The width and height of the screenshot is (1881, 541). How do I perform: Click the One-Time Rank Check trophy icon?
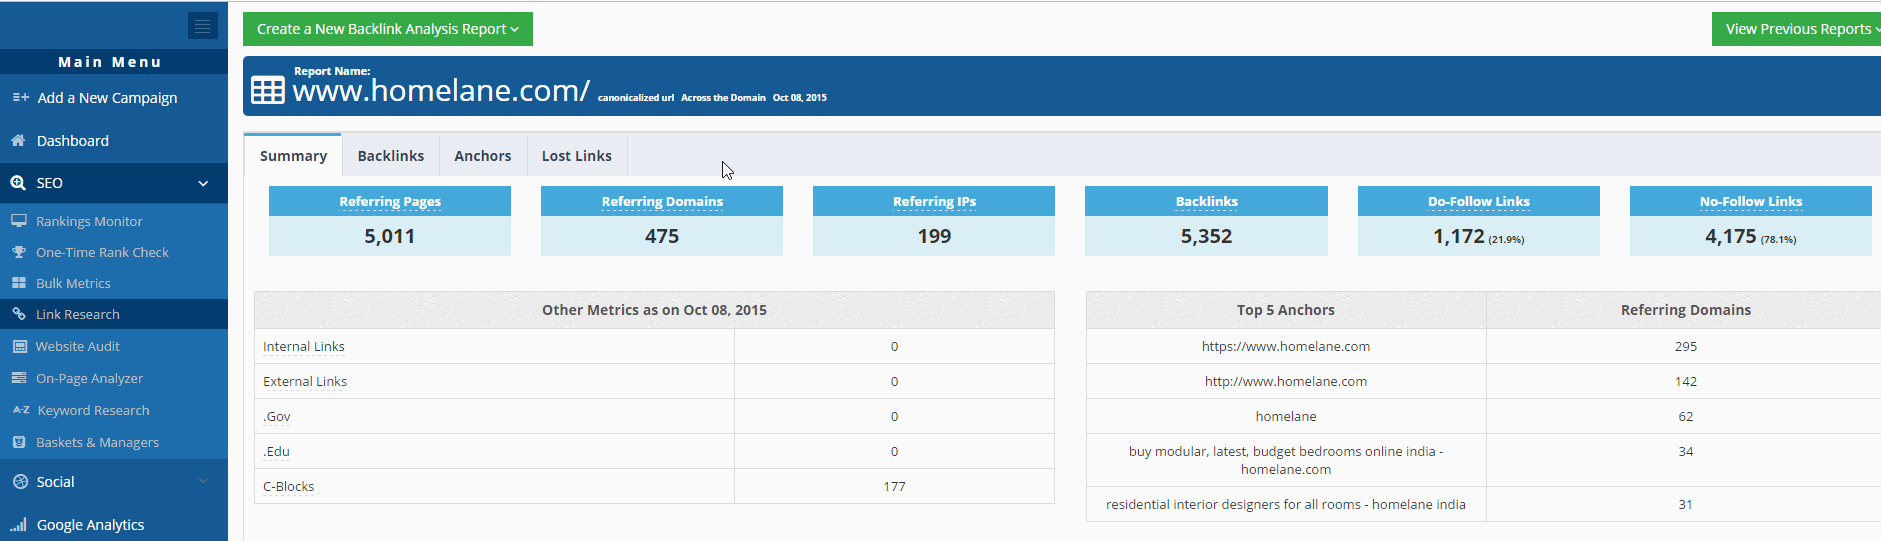coord(19,252)
